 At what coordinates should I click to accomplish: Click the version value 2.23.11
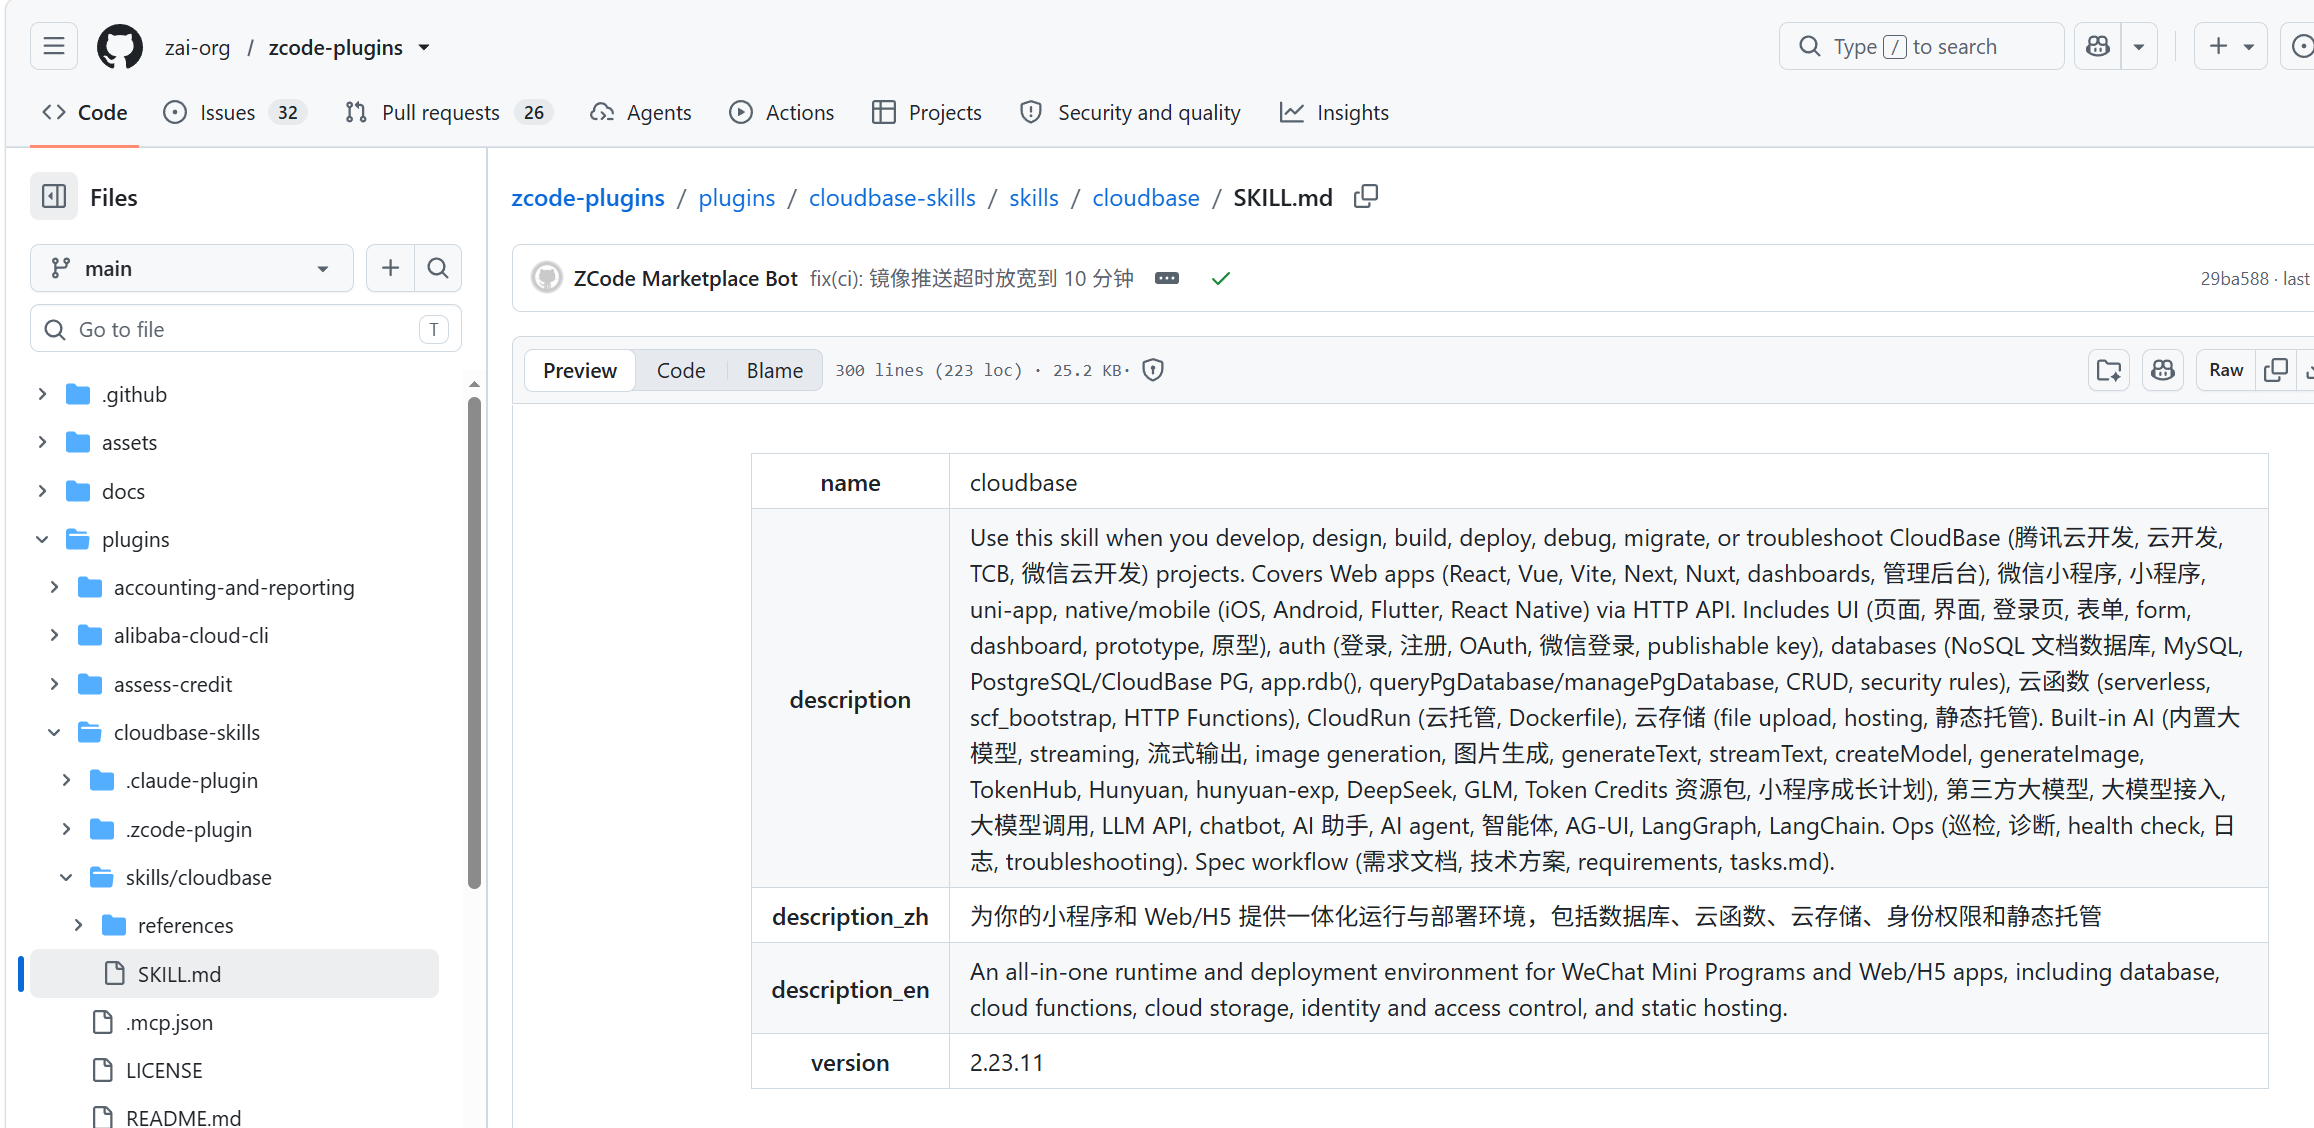pos(1007,1062)
